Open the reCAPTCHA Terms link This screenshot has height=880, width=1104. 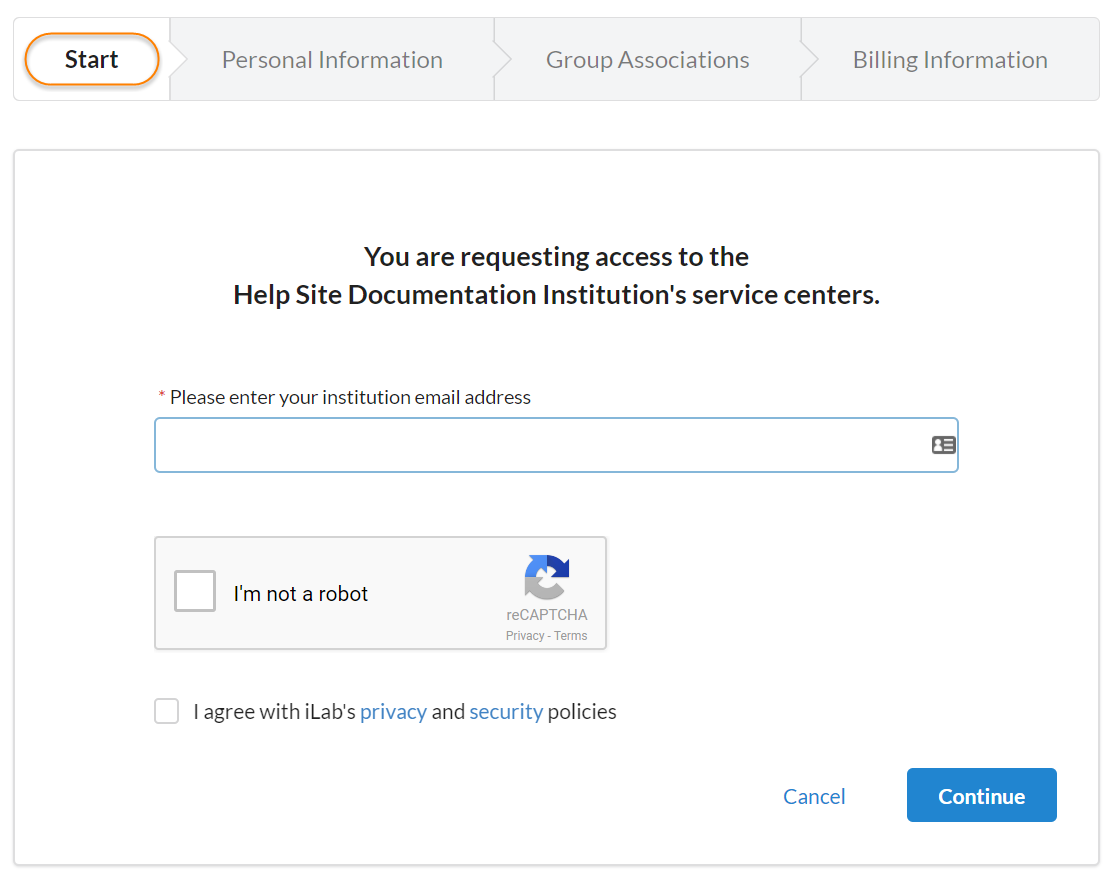click(x=571, y=636)
